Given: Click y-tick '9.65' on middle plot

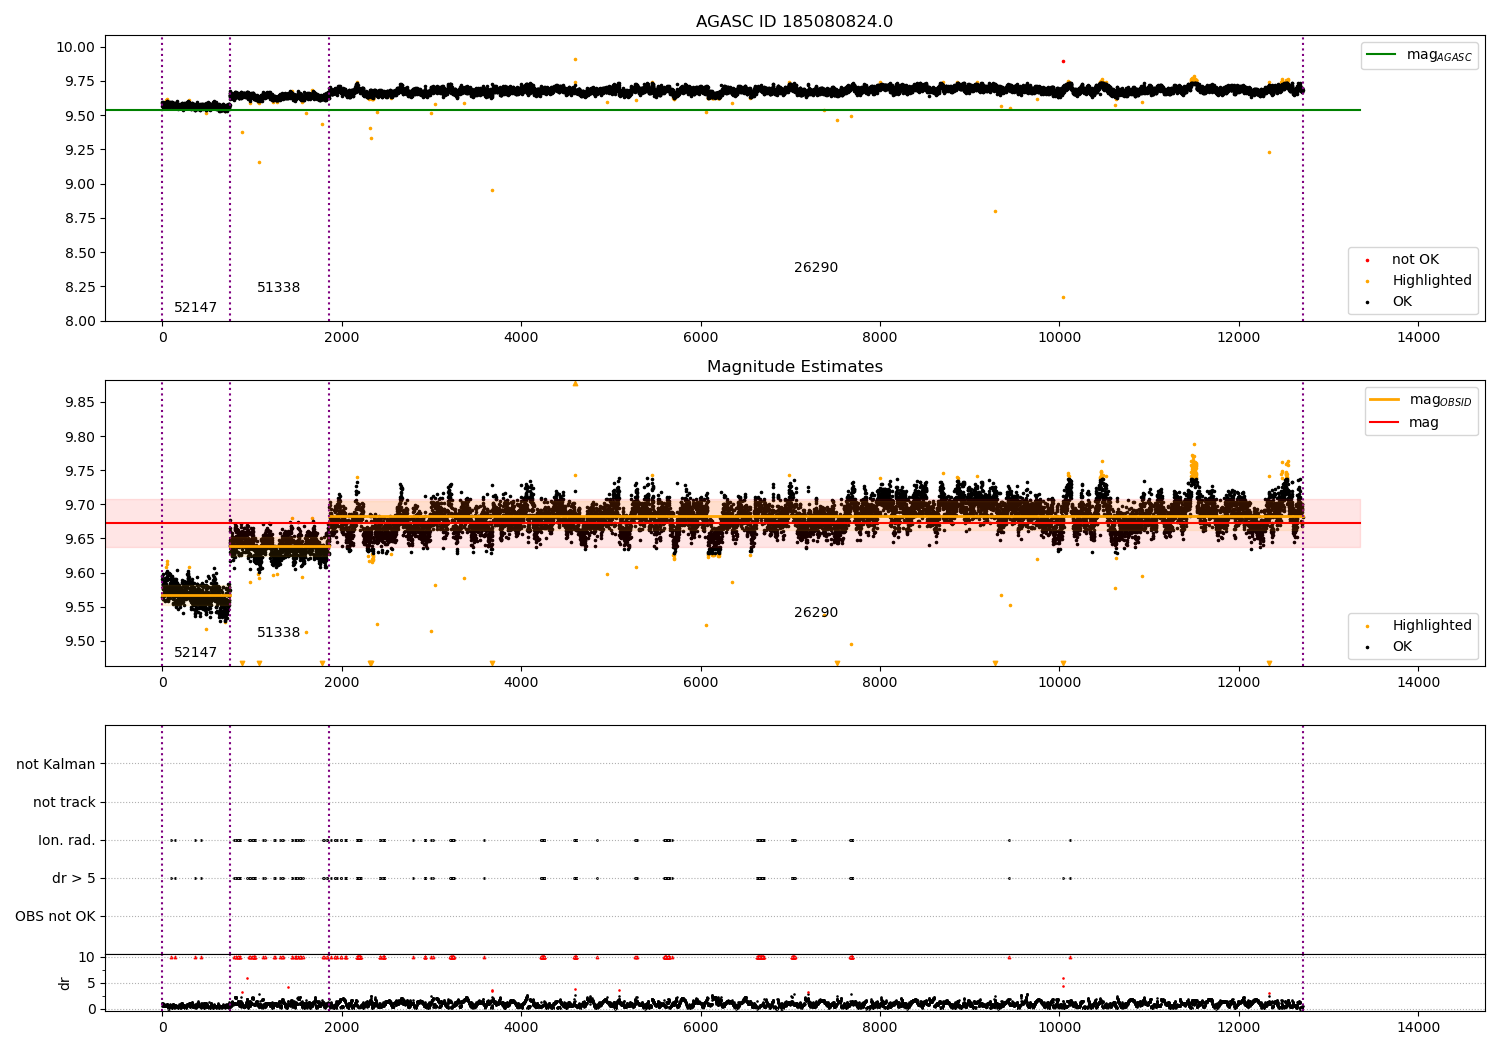Looking at the screenshot, I should [x=80, y=540].
